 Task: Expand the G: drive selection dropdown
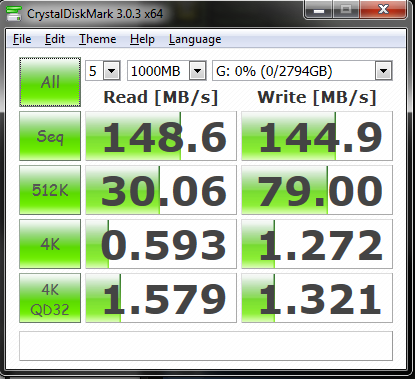[383, 71]
